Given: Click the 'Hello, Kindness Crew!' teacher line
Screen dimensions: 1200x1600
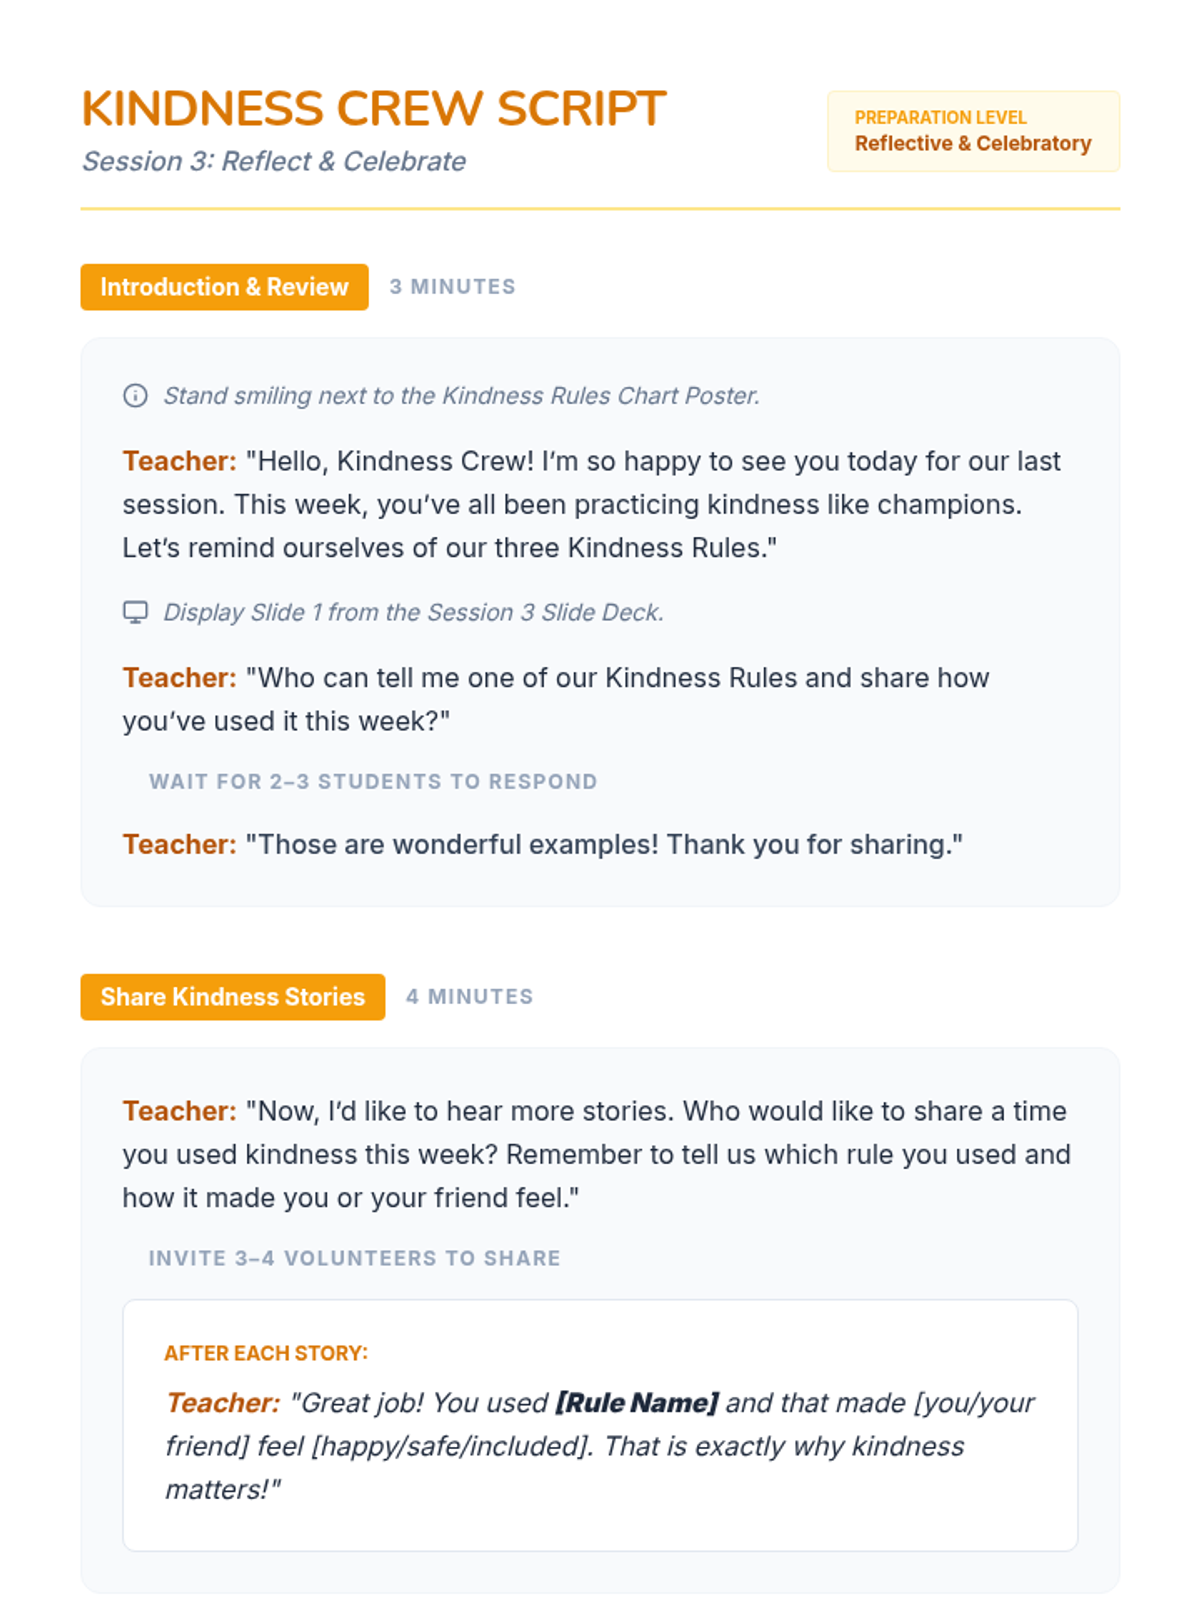Looking at the screenshot, I should click(x=590, y=504).
